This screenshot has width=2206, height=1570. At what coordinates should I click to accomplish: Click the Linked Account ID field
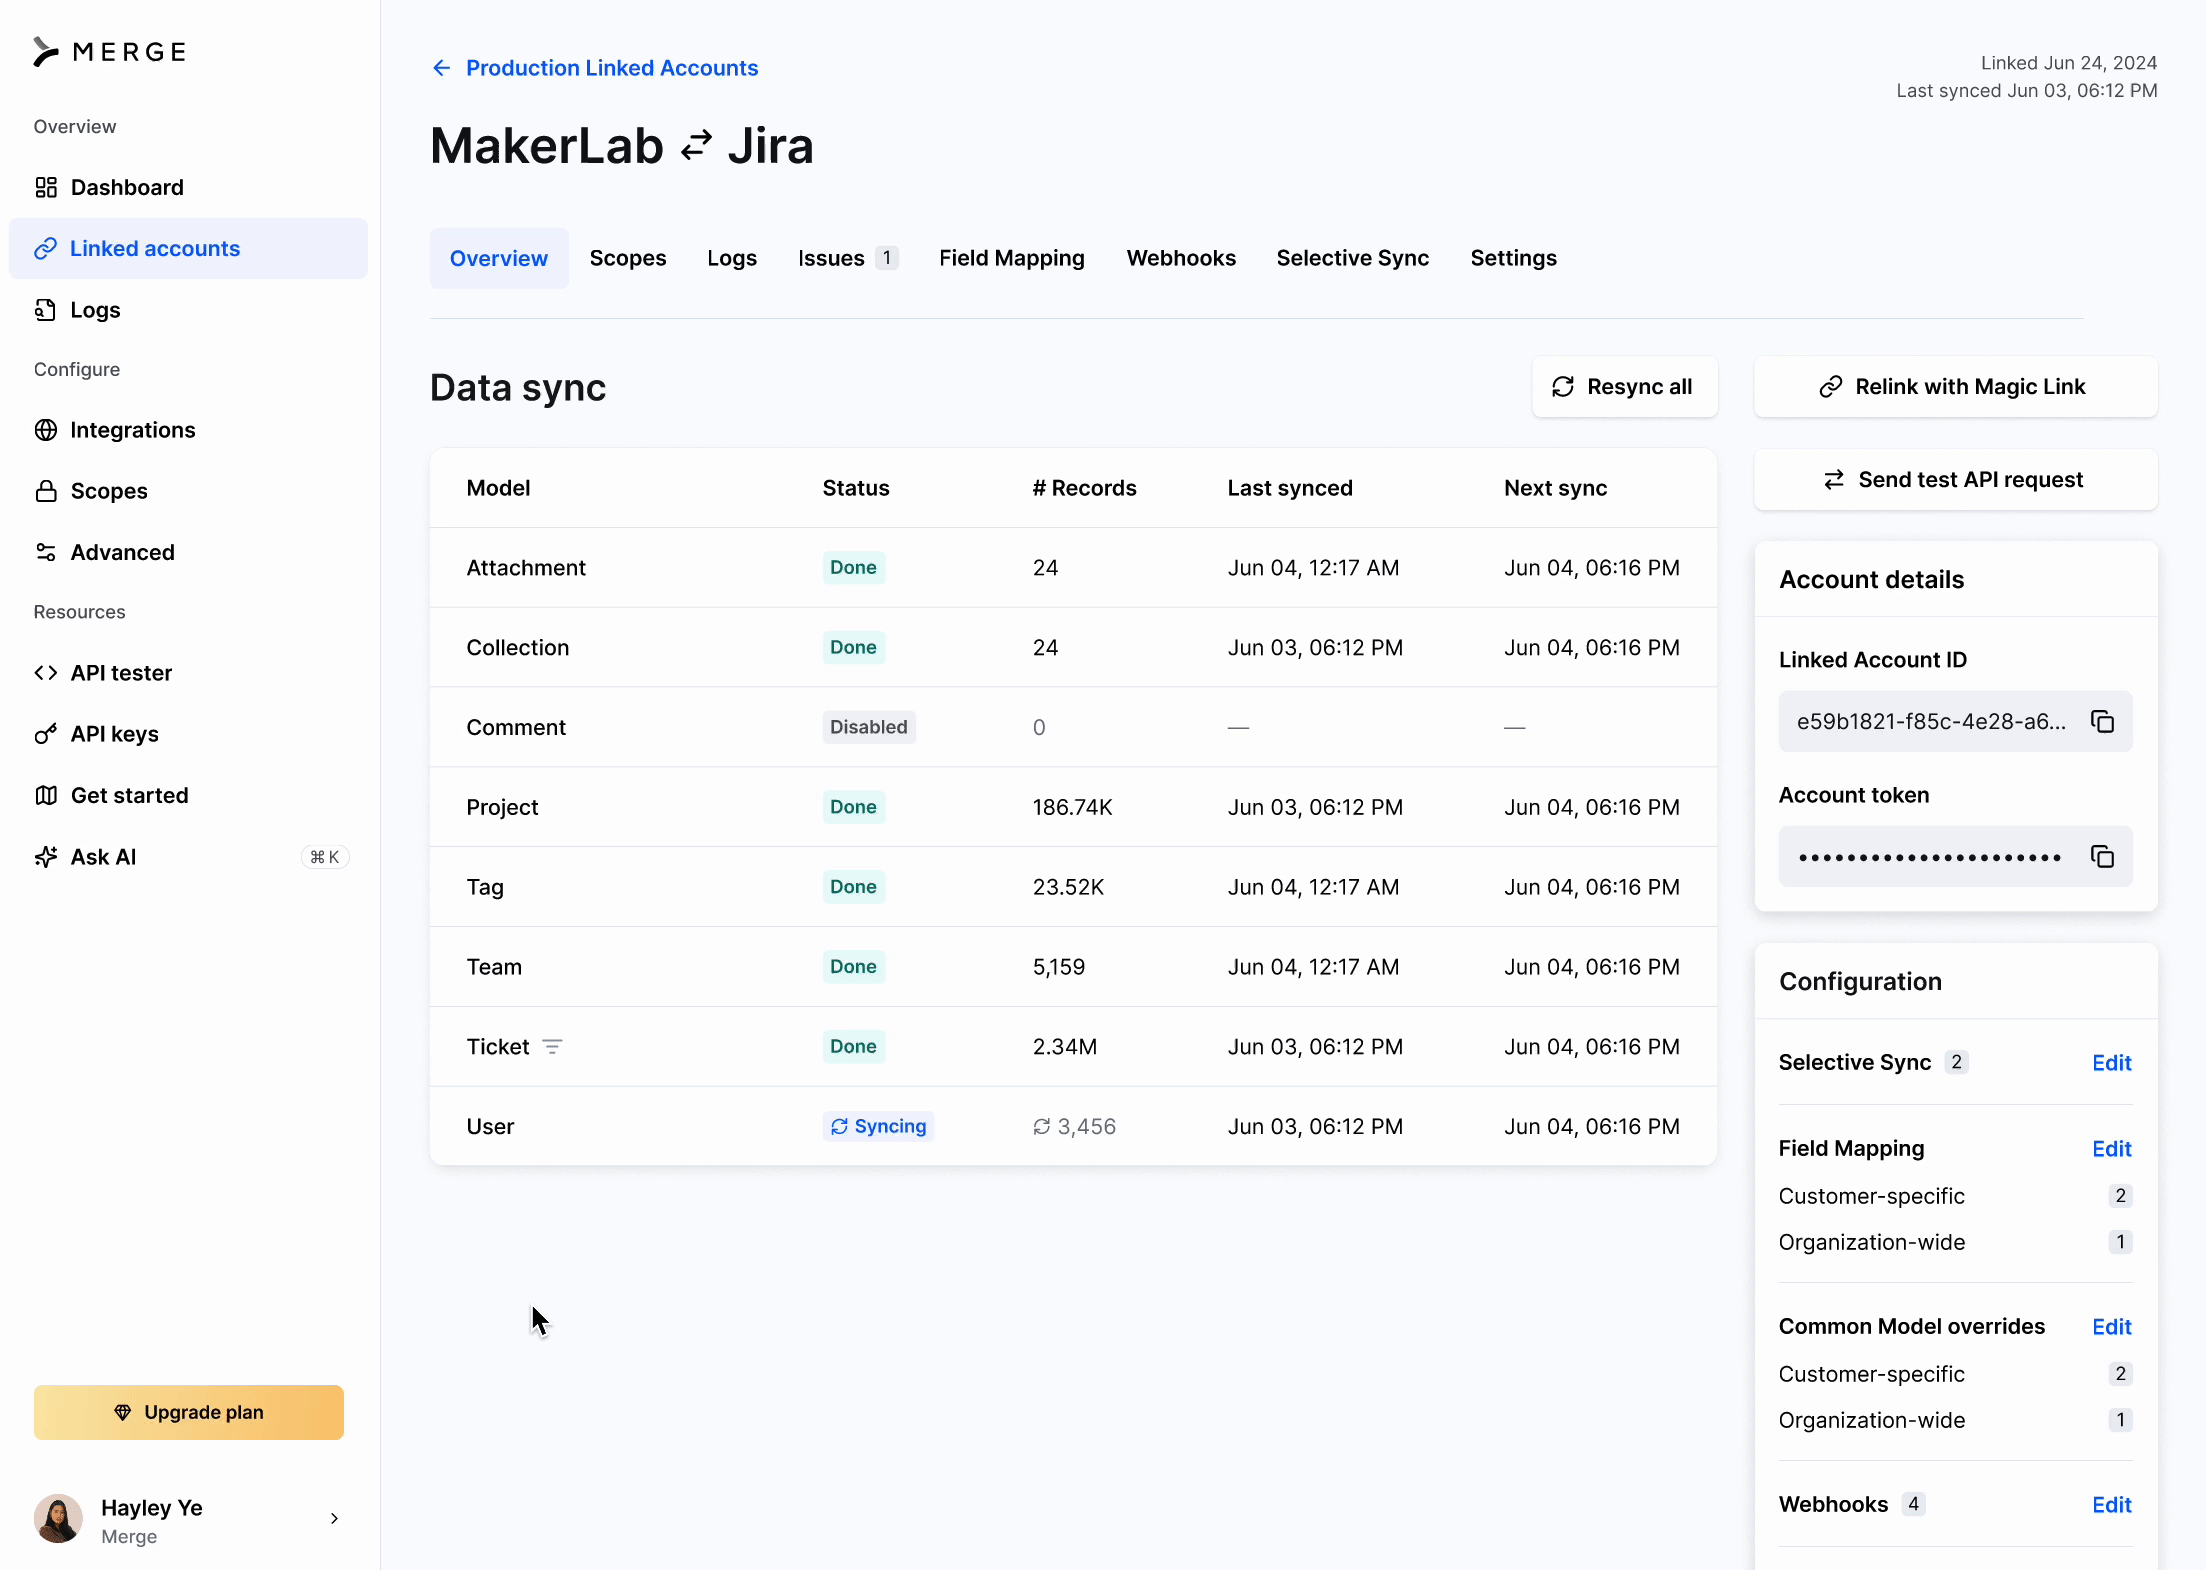coord(1955,721)
